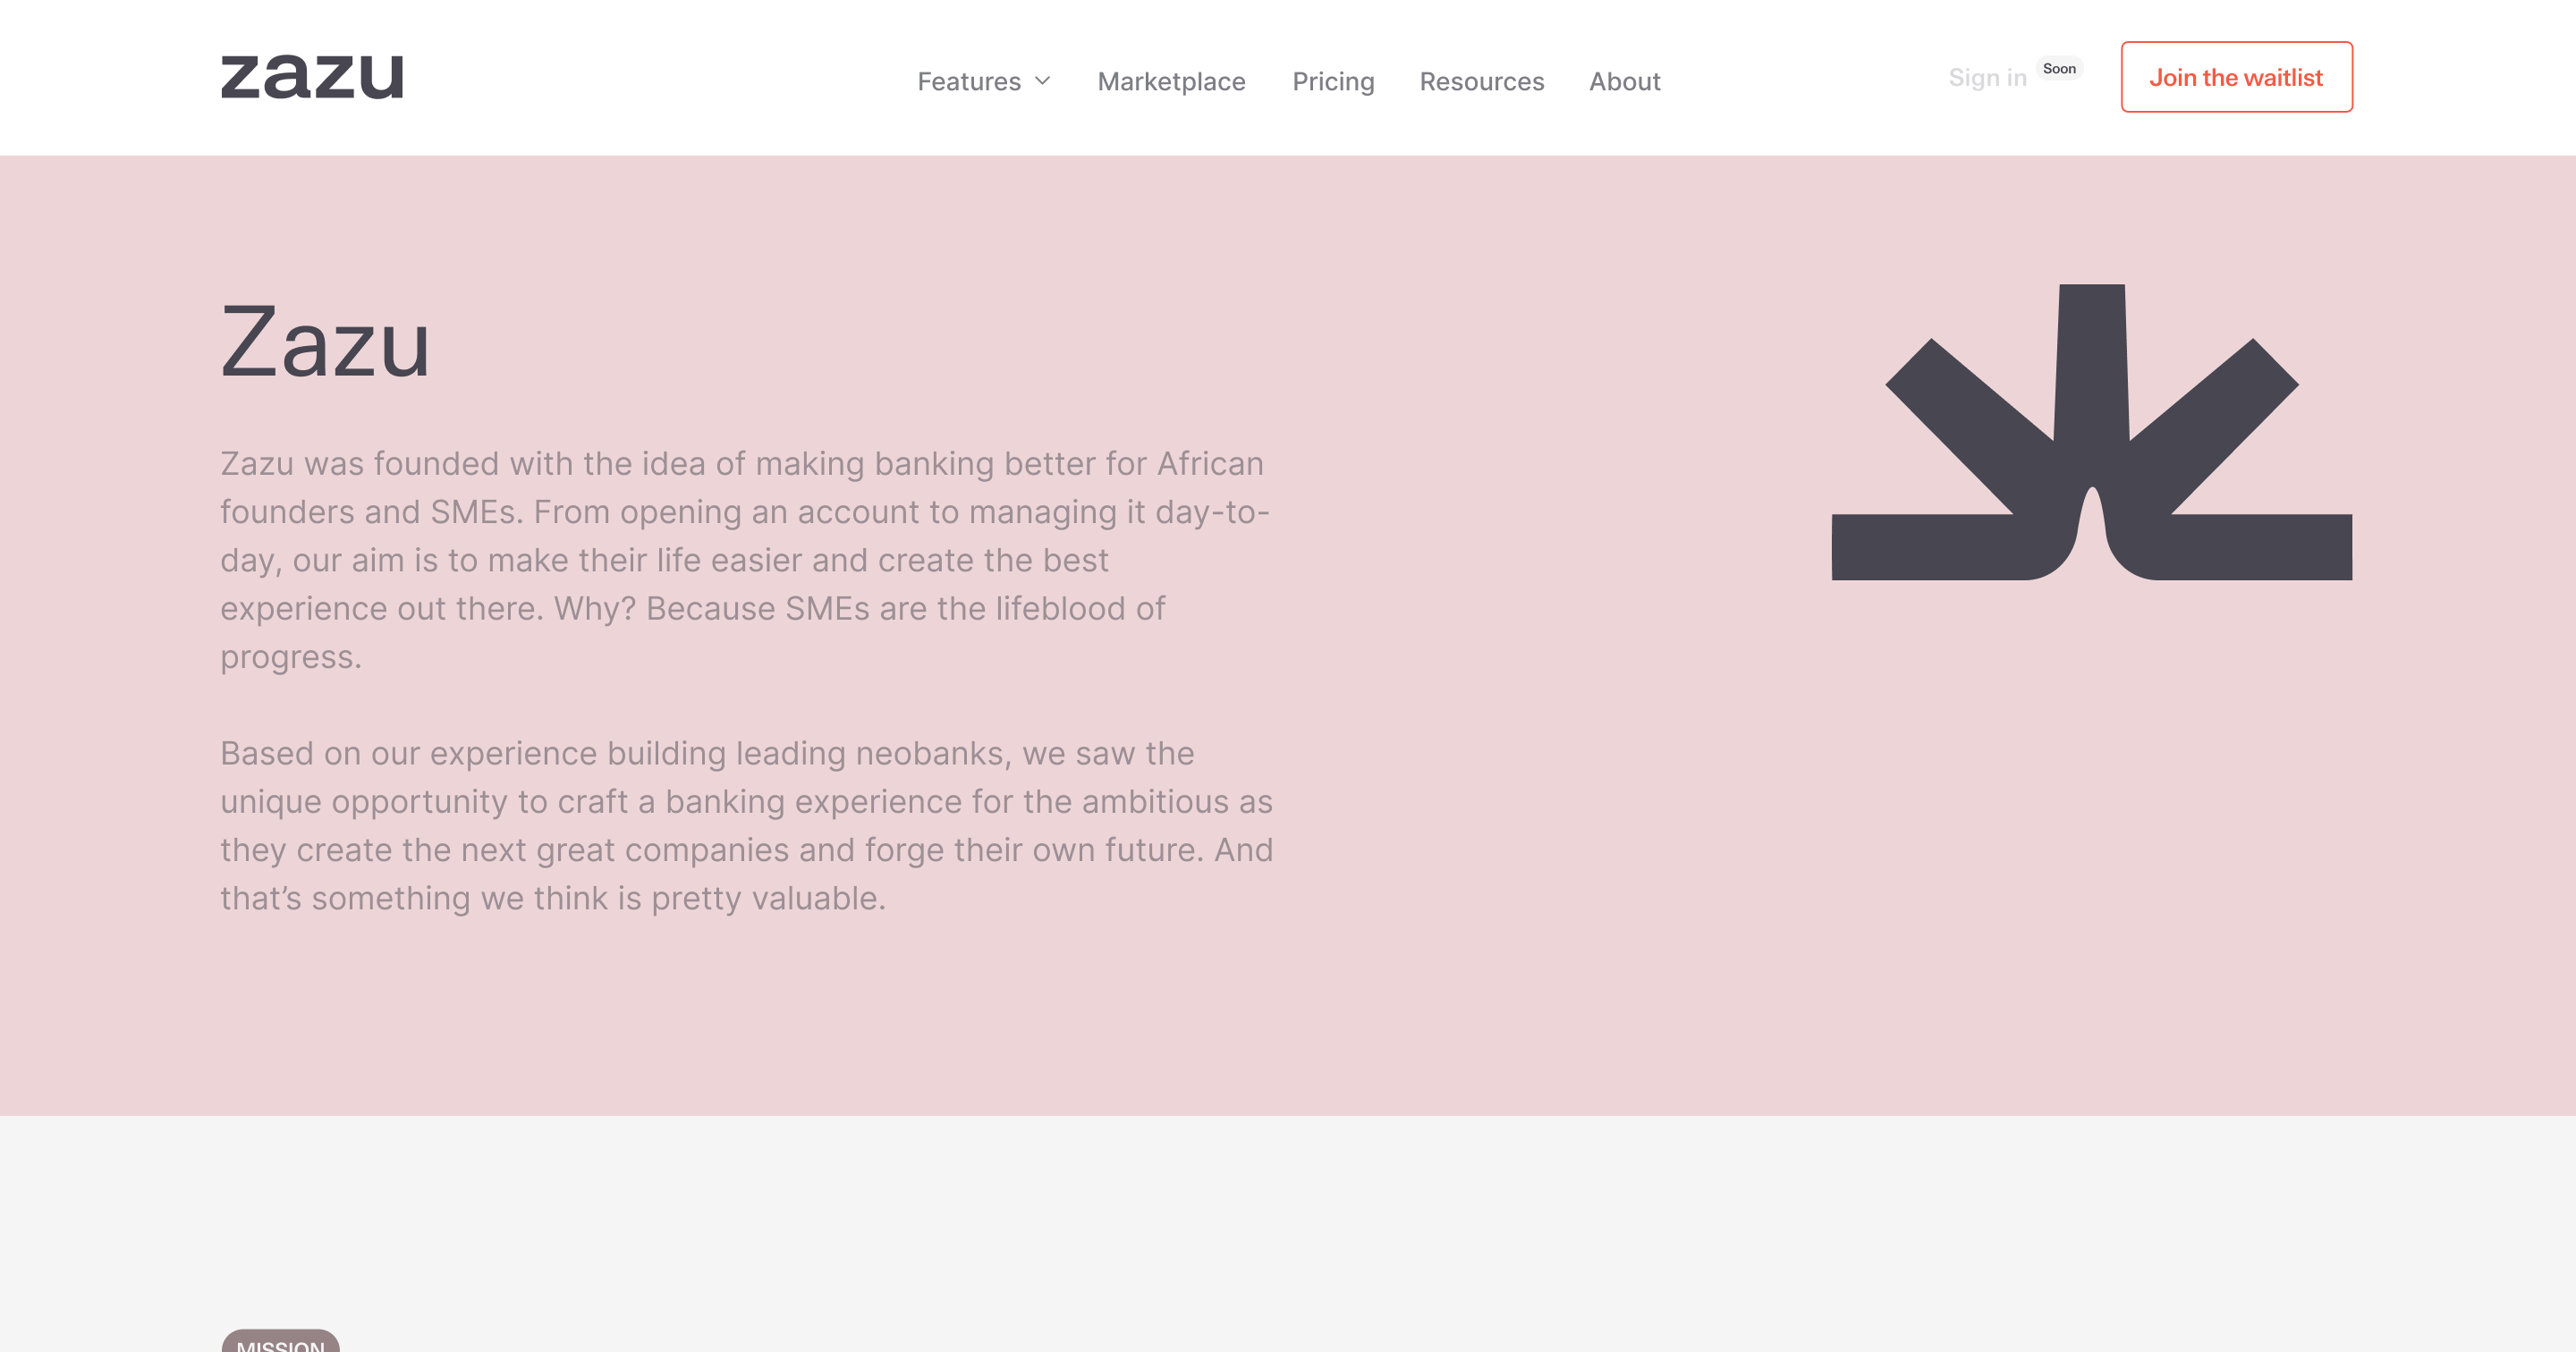
Task: Click the Soon badge near Sign in
Action: tap(2058, 68)
